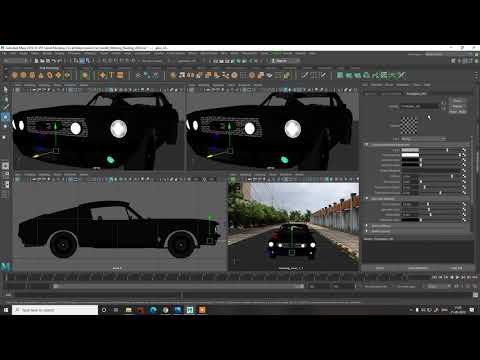This screenshot has width=480, height=360.
Task: Click the Presets button in Attribute Editor
Action: coord(458,106)
